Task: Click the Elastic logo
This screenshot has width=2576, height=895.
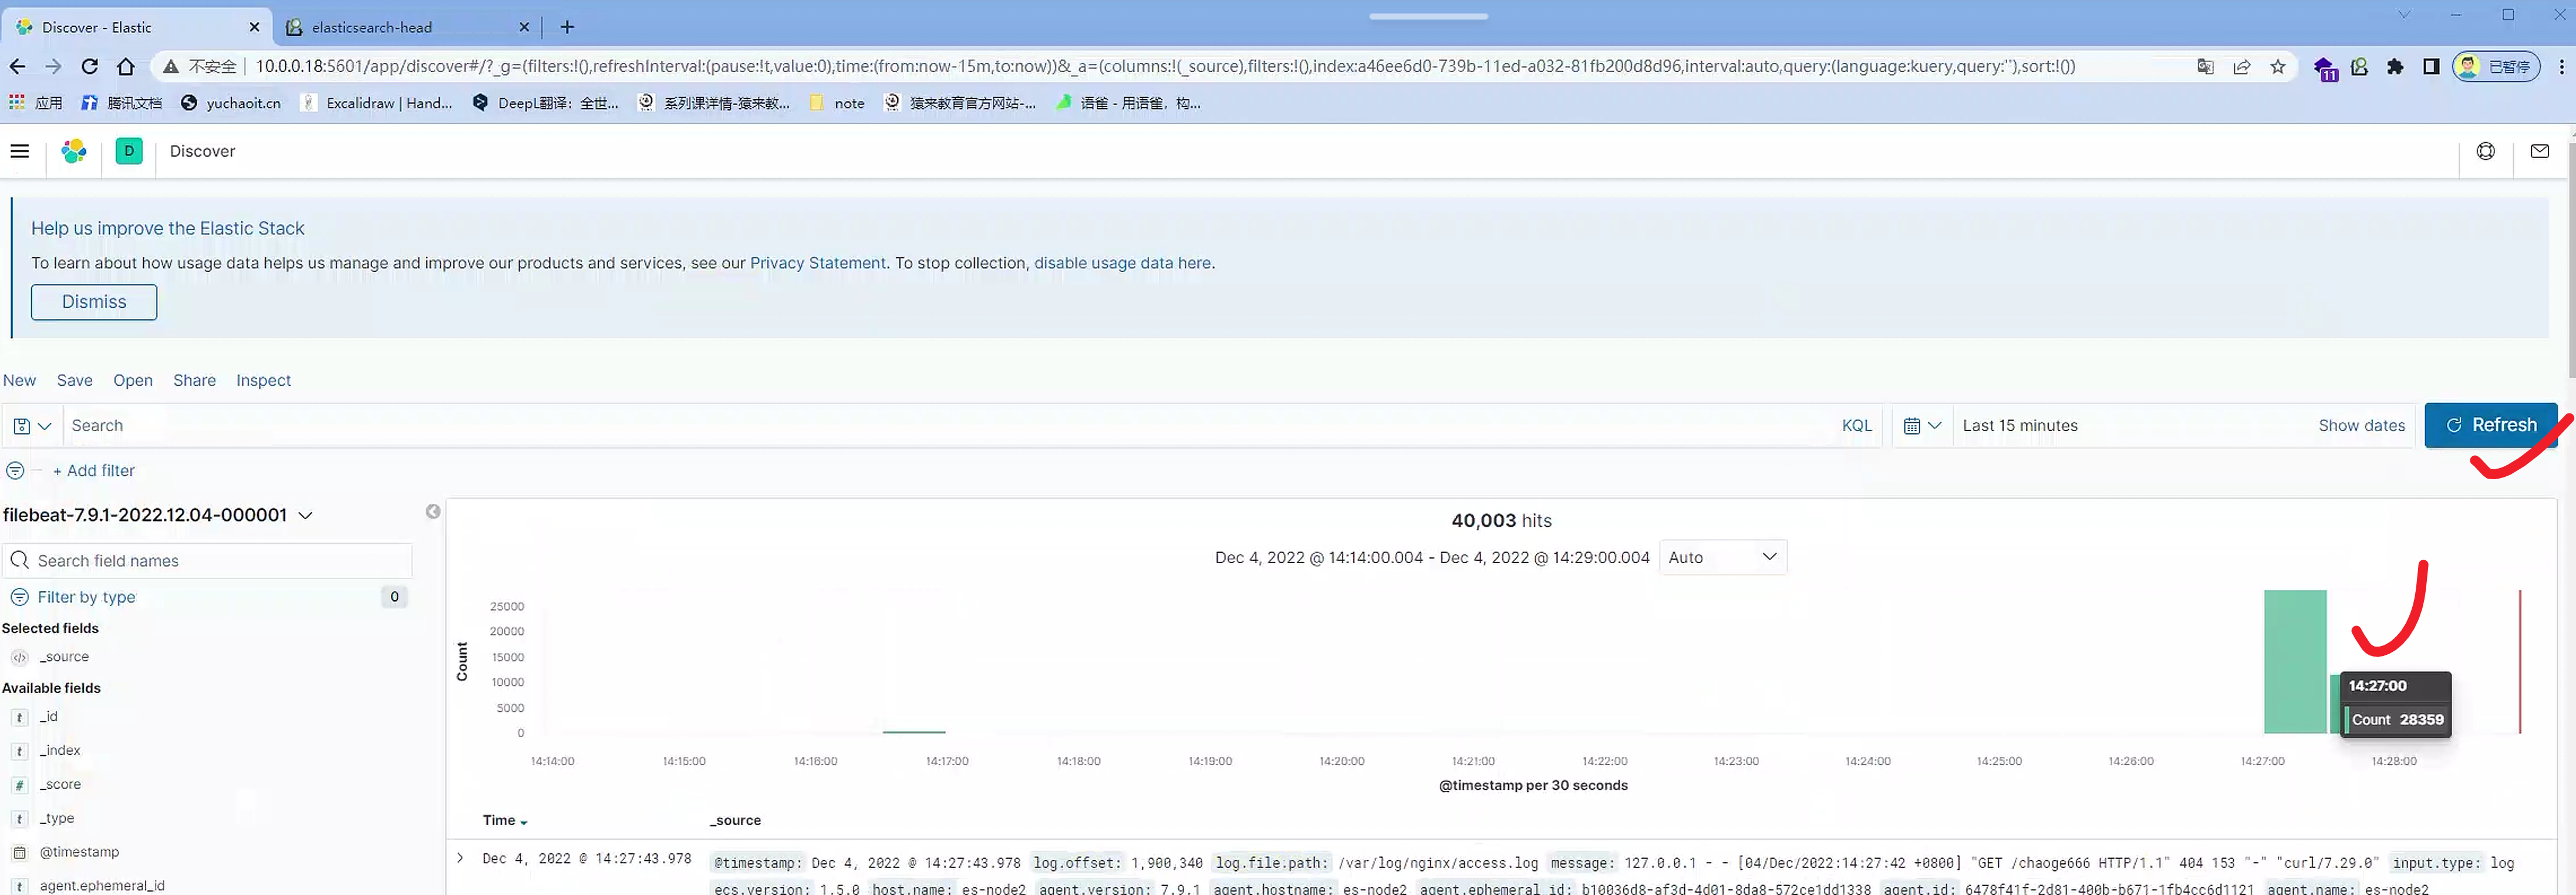Action: [74, 151]
